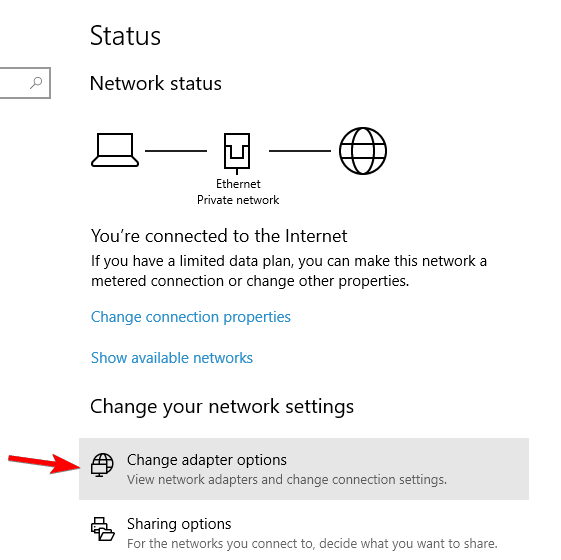Click You're connected to the Internet text
Viewport: 561px width, 560px height.
(x=219, y=236)
